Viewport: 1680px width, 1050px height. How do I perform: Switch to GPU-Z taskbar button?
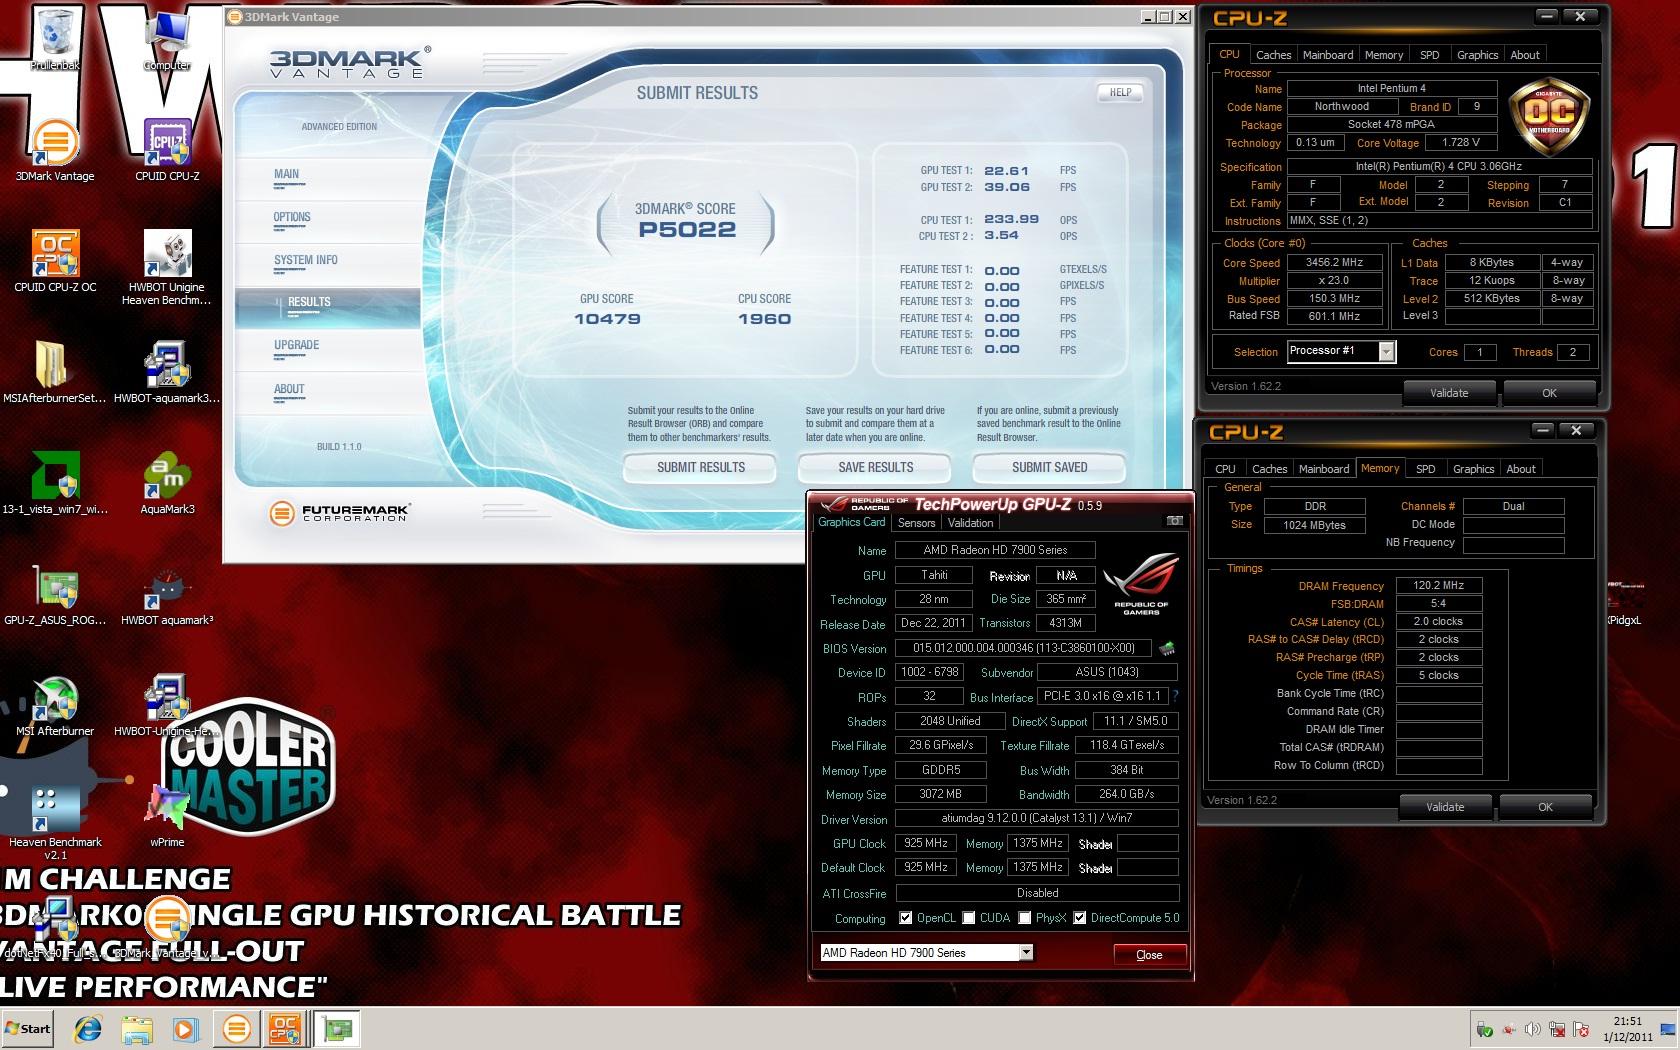point(337,1029)
